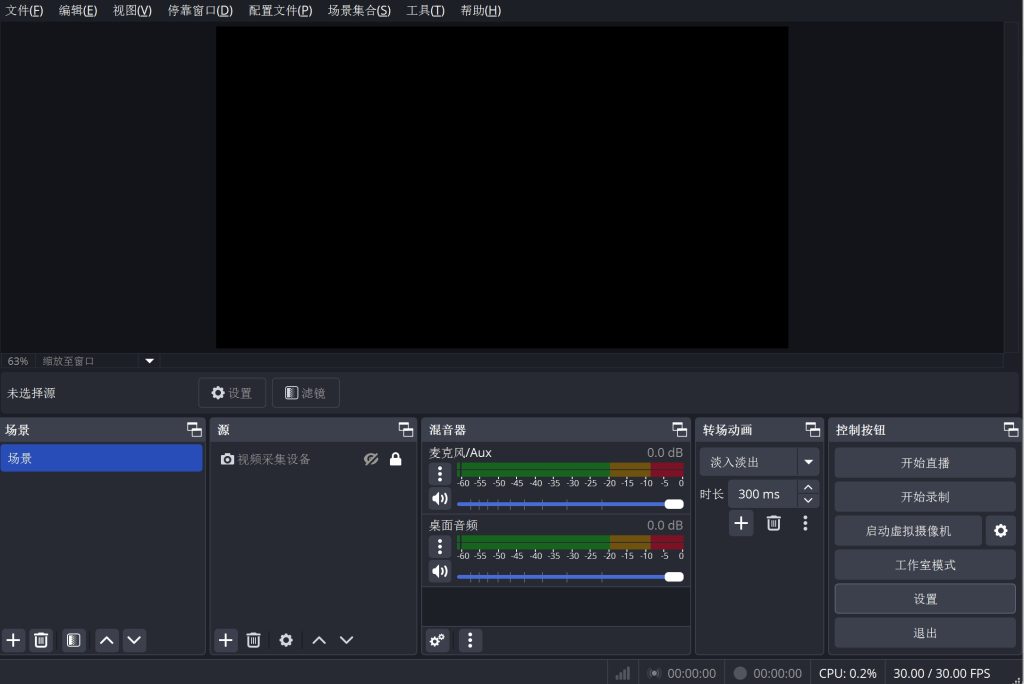Toggle lock on 视频采集设备 source
This screenshot has height=684, width=1024.
pyautogui.click(x=396, y=459)
